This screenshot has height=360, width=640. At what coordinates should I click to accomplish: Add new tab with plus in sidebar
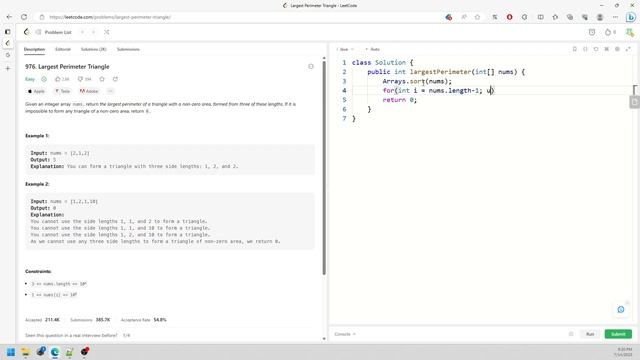(x=7, y=69)
